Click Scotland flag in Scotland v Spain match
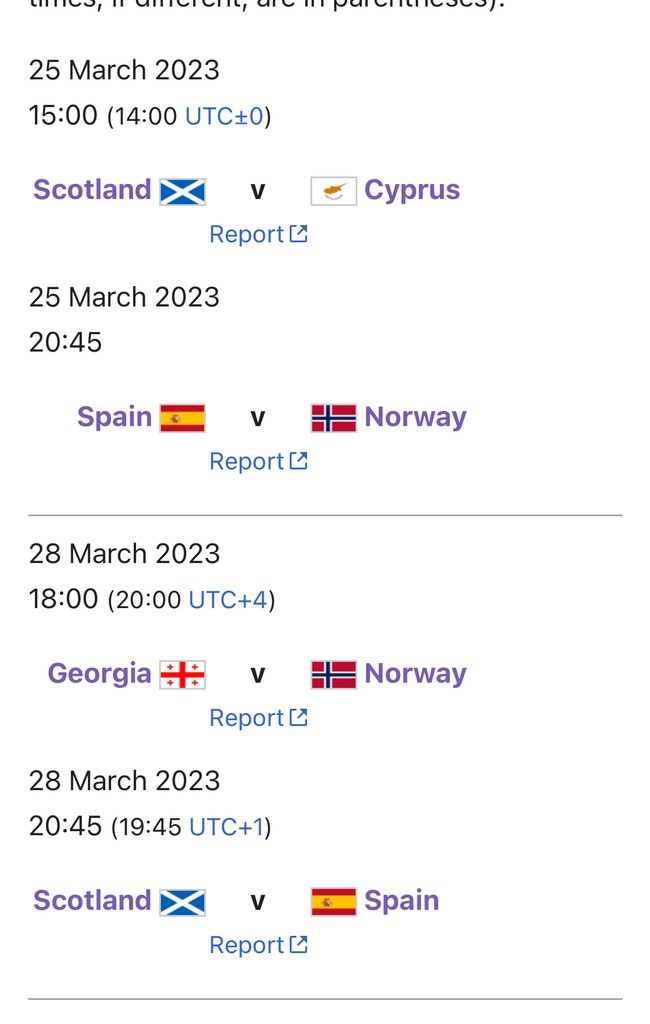Viewport: 650px width, 1024px height. point(182,902)
